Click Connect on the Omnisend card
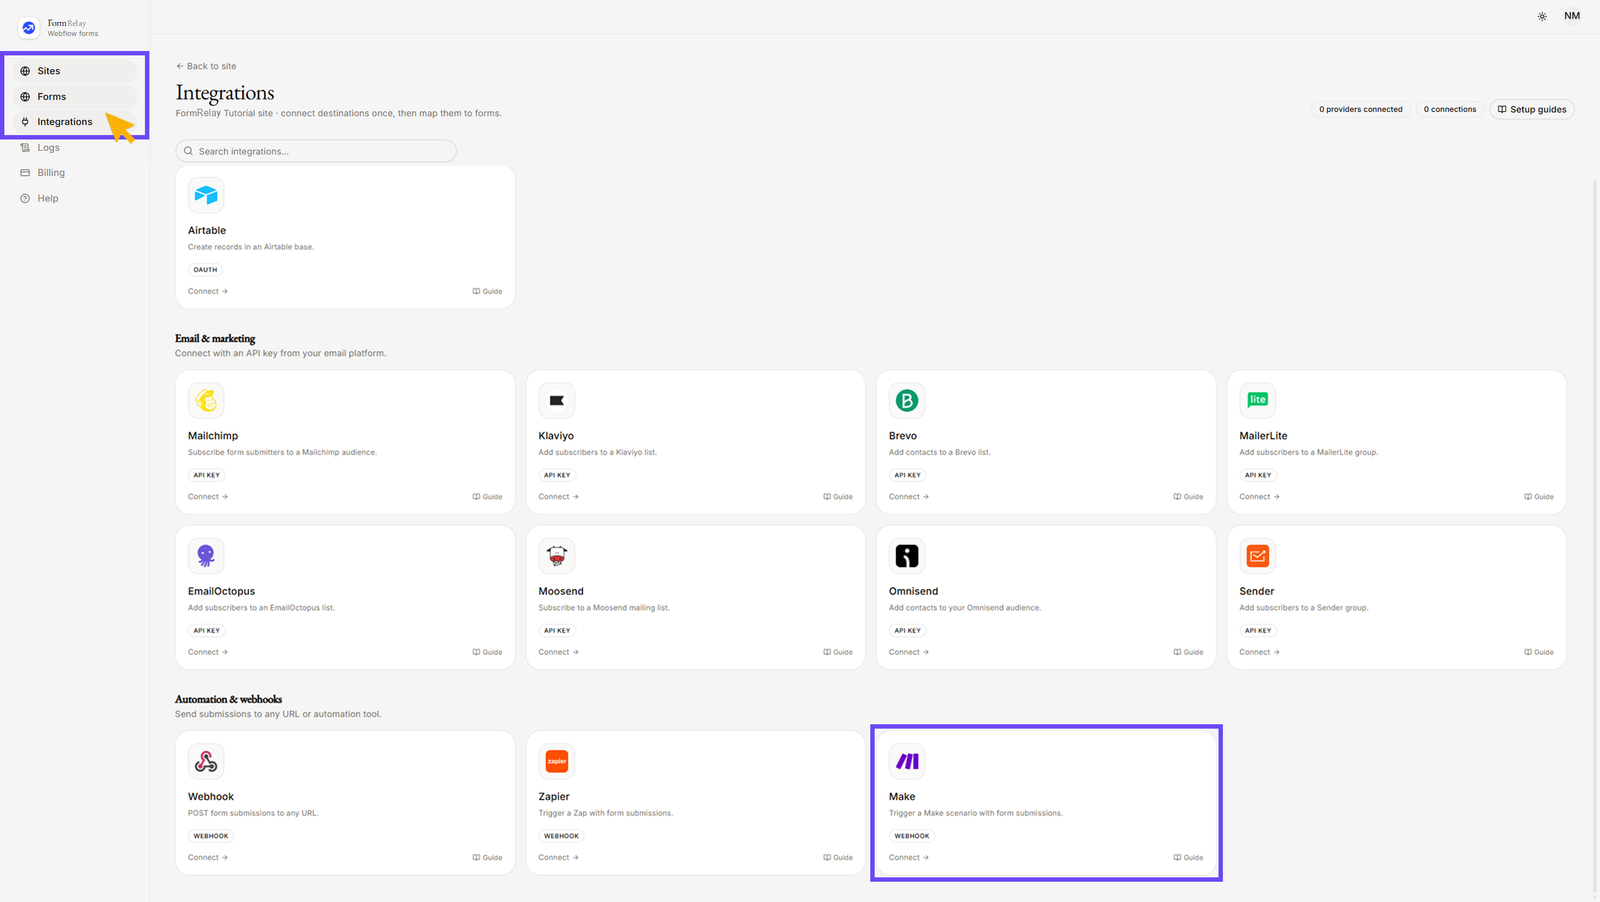Image resolution: width=1600 pixels, height=902 pixels. click(909, 652)
